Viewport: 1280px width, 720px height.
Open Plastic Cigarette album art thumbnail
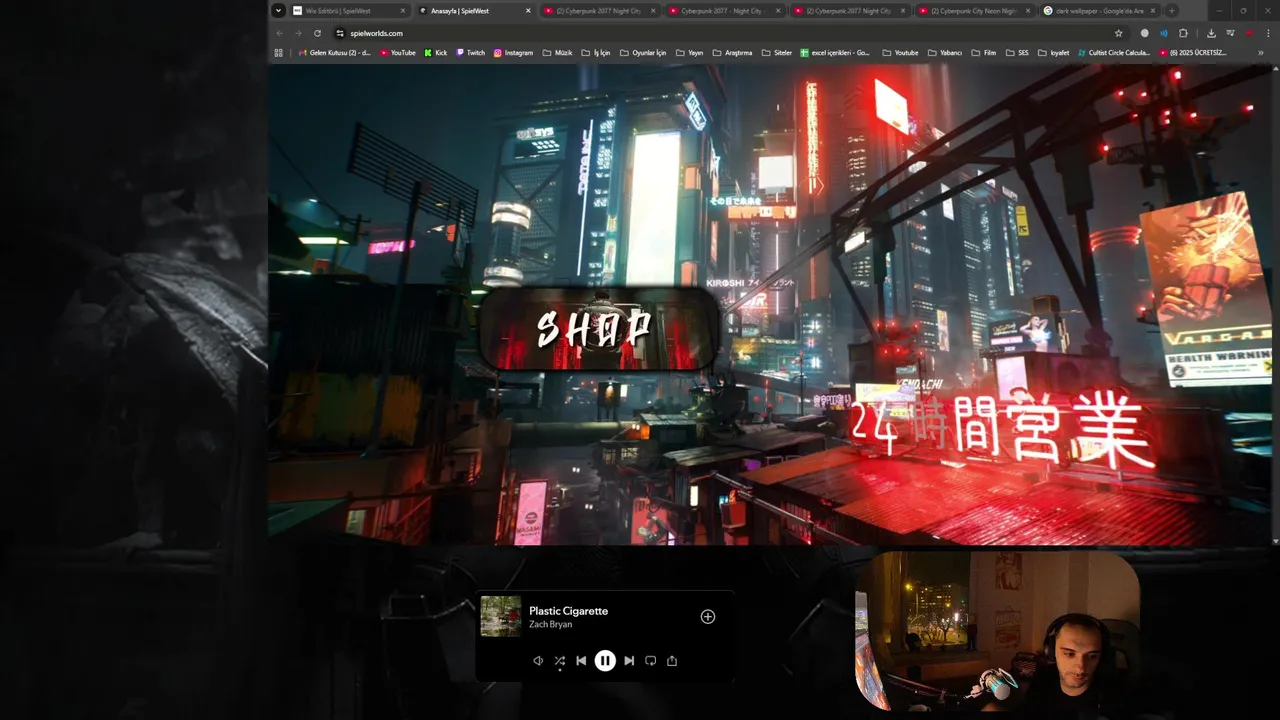point(500,616)
